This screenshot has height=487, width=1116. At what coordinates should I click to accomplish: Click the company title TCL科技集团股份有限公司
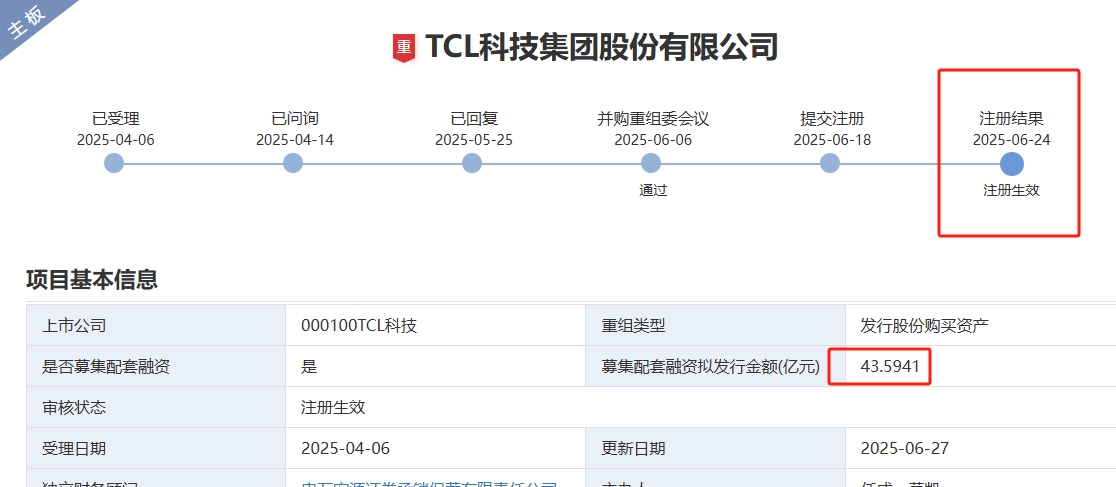[x=601, y=48]
